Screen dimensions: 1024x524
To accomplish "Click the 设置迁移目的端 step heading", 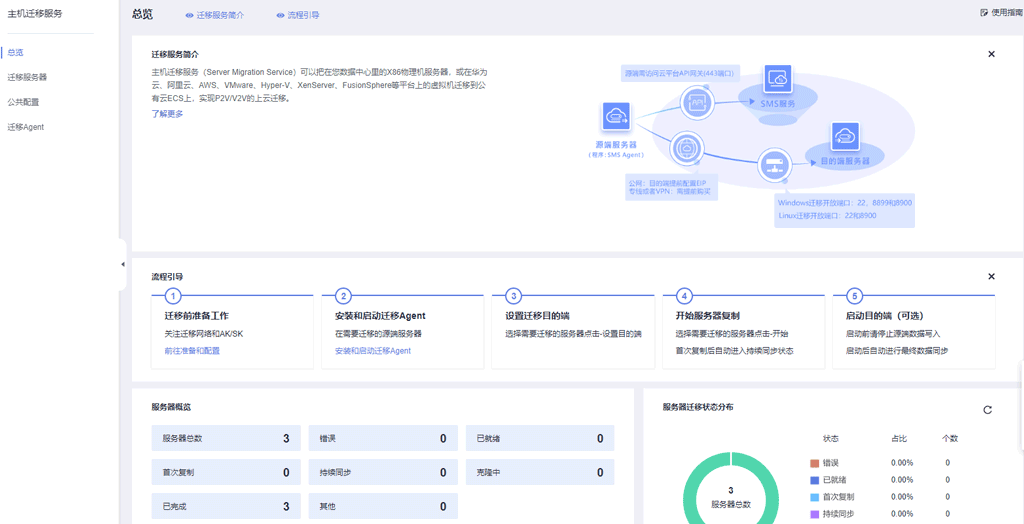I will 537,316.
